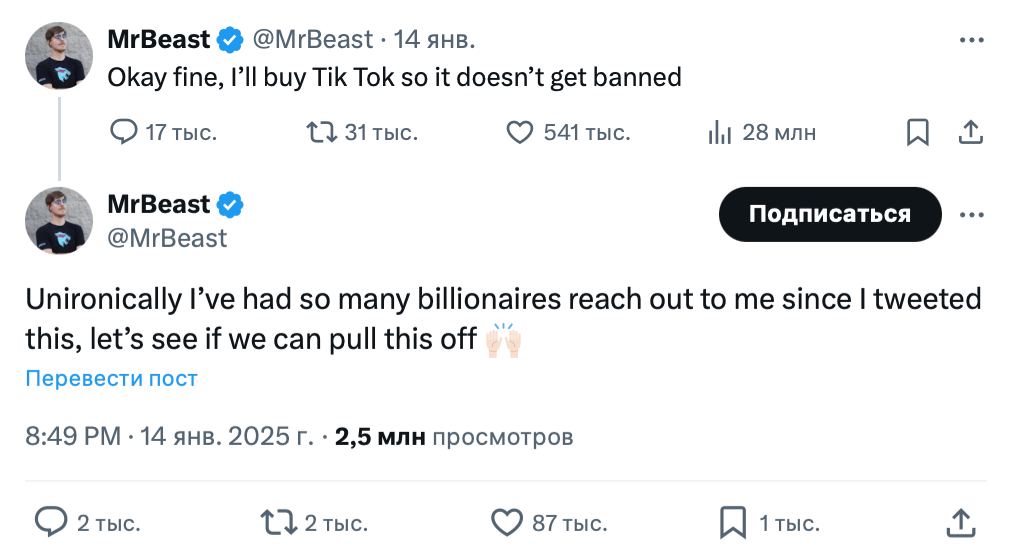Repost the top tweet with 31 тыс.
The width and height of the screenshot is (1012, 560).
coord(321,132)
